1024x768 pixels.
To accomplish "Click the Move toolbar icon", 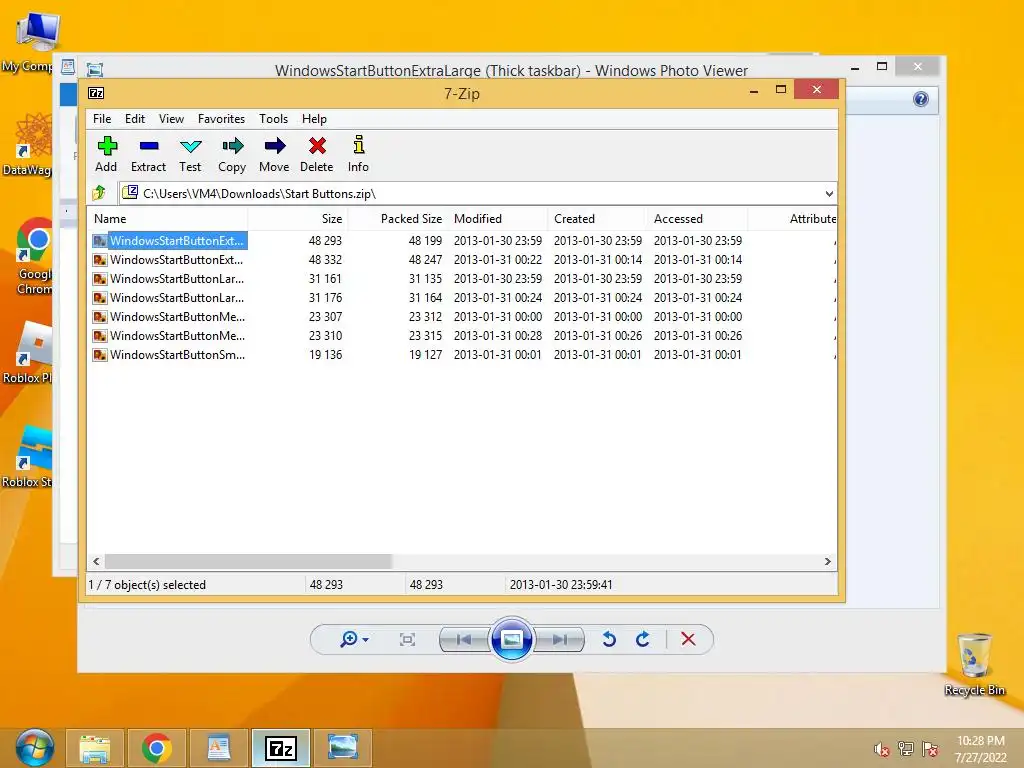I will (x=274, y=154).
